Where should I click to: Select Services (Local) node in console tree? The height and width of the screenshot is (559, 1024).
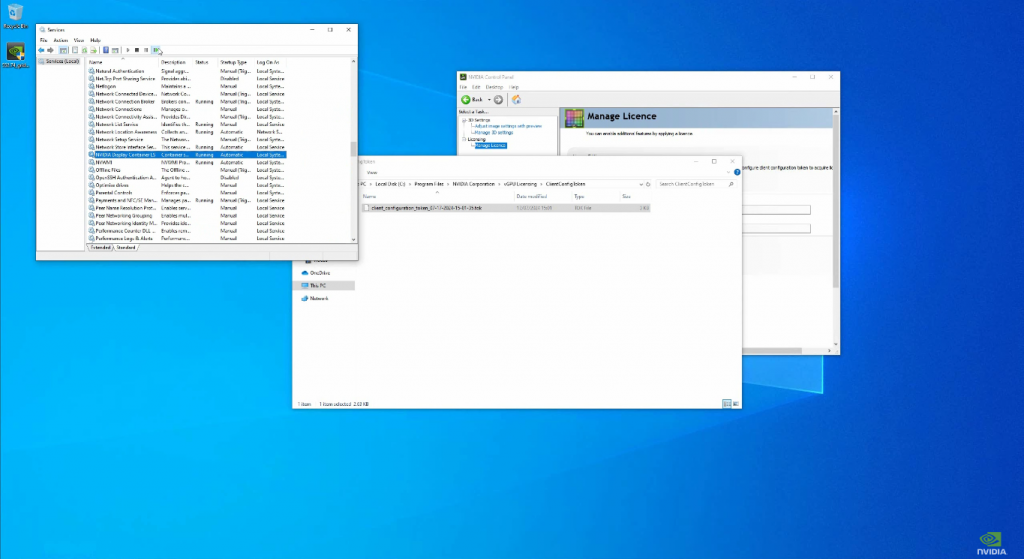tap(59, 61)
